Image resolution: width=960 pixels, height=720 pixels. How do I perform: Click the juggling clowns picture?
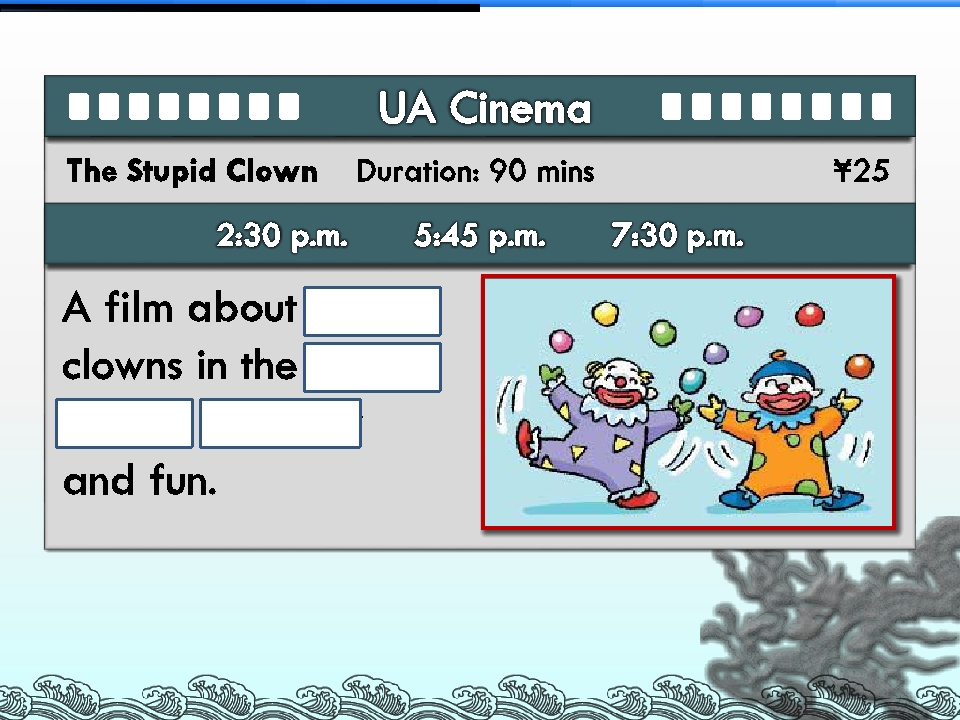click(x=689, y=402)
